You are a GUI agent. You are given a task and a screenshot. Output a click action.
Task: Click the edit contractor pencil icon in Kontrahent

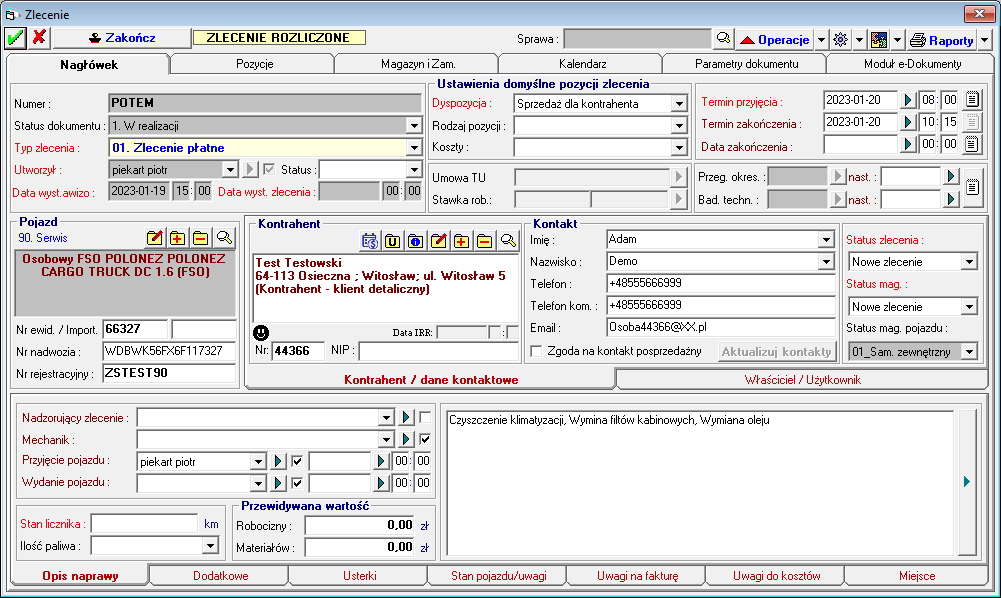click(438, 240)
